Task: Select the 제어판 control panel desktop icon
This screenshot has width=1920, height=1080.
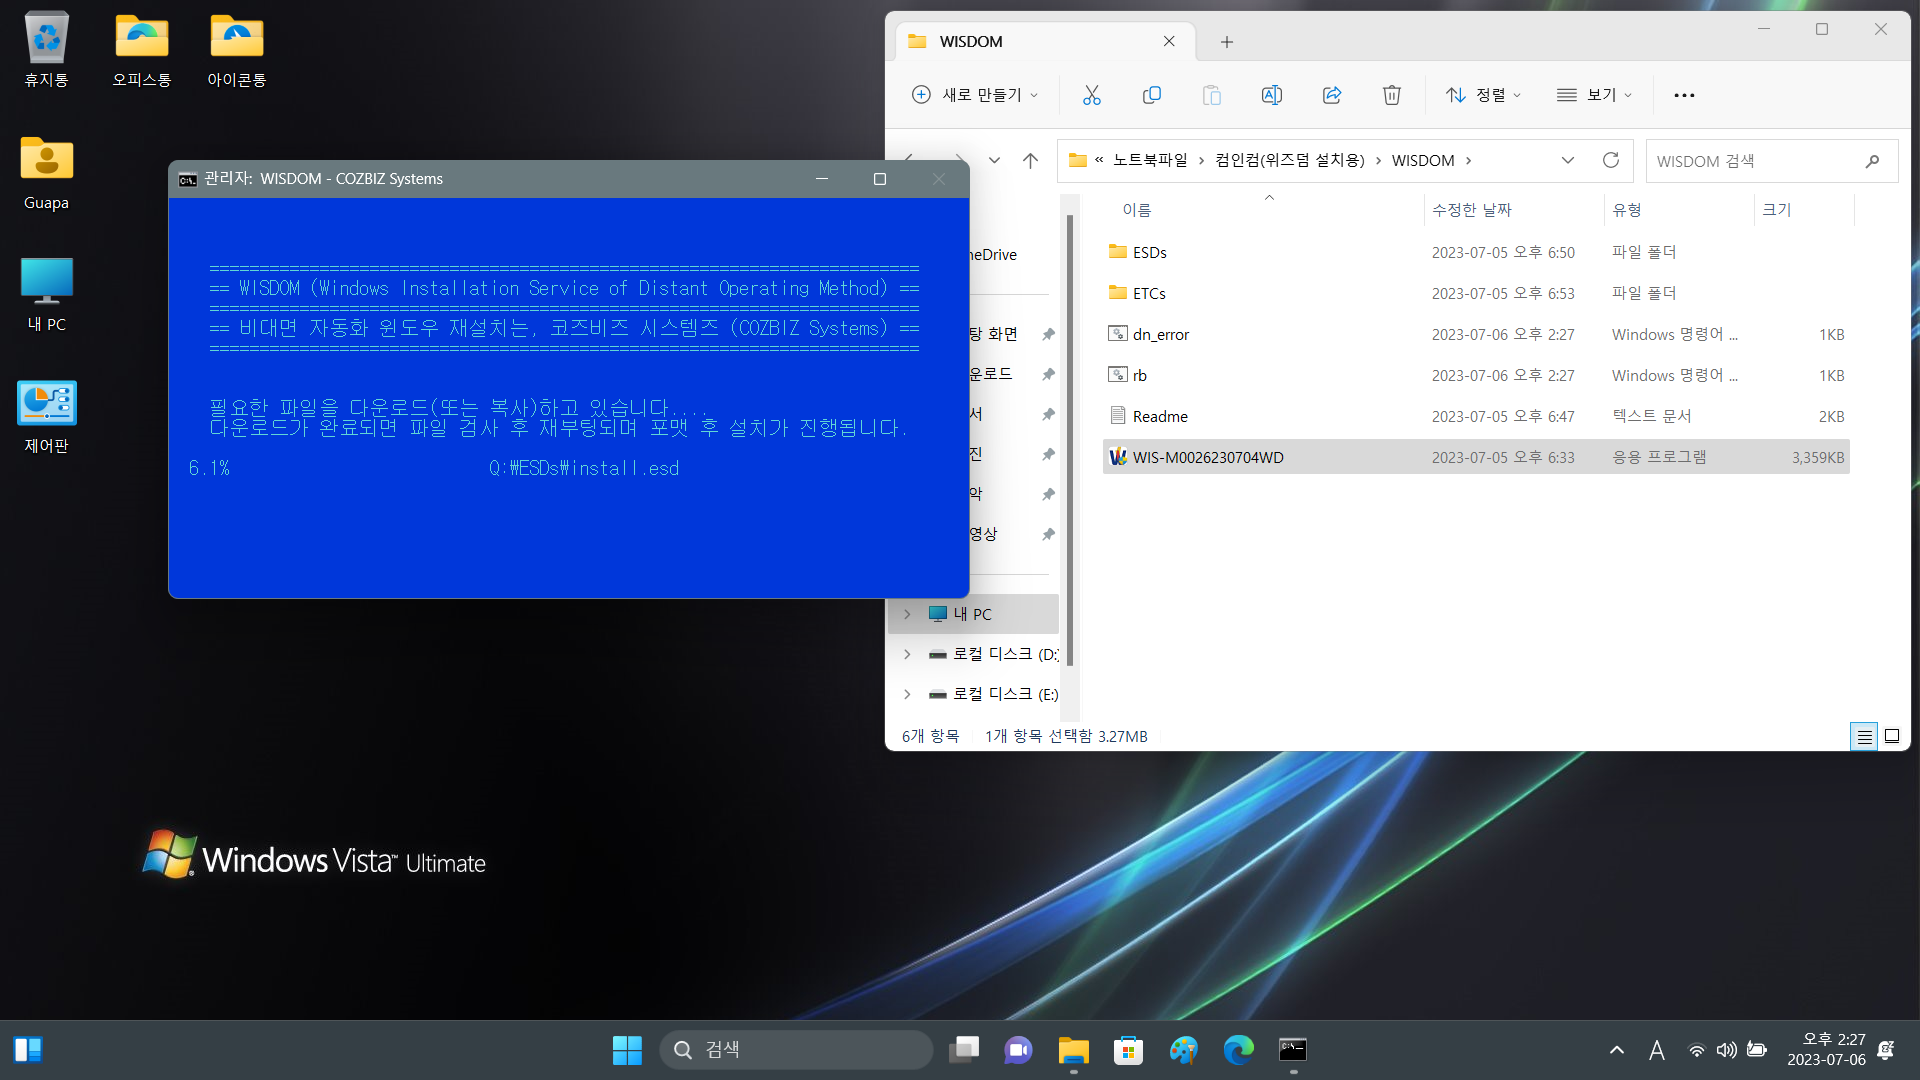Action: pyautogui.click(x=46, y=417)
